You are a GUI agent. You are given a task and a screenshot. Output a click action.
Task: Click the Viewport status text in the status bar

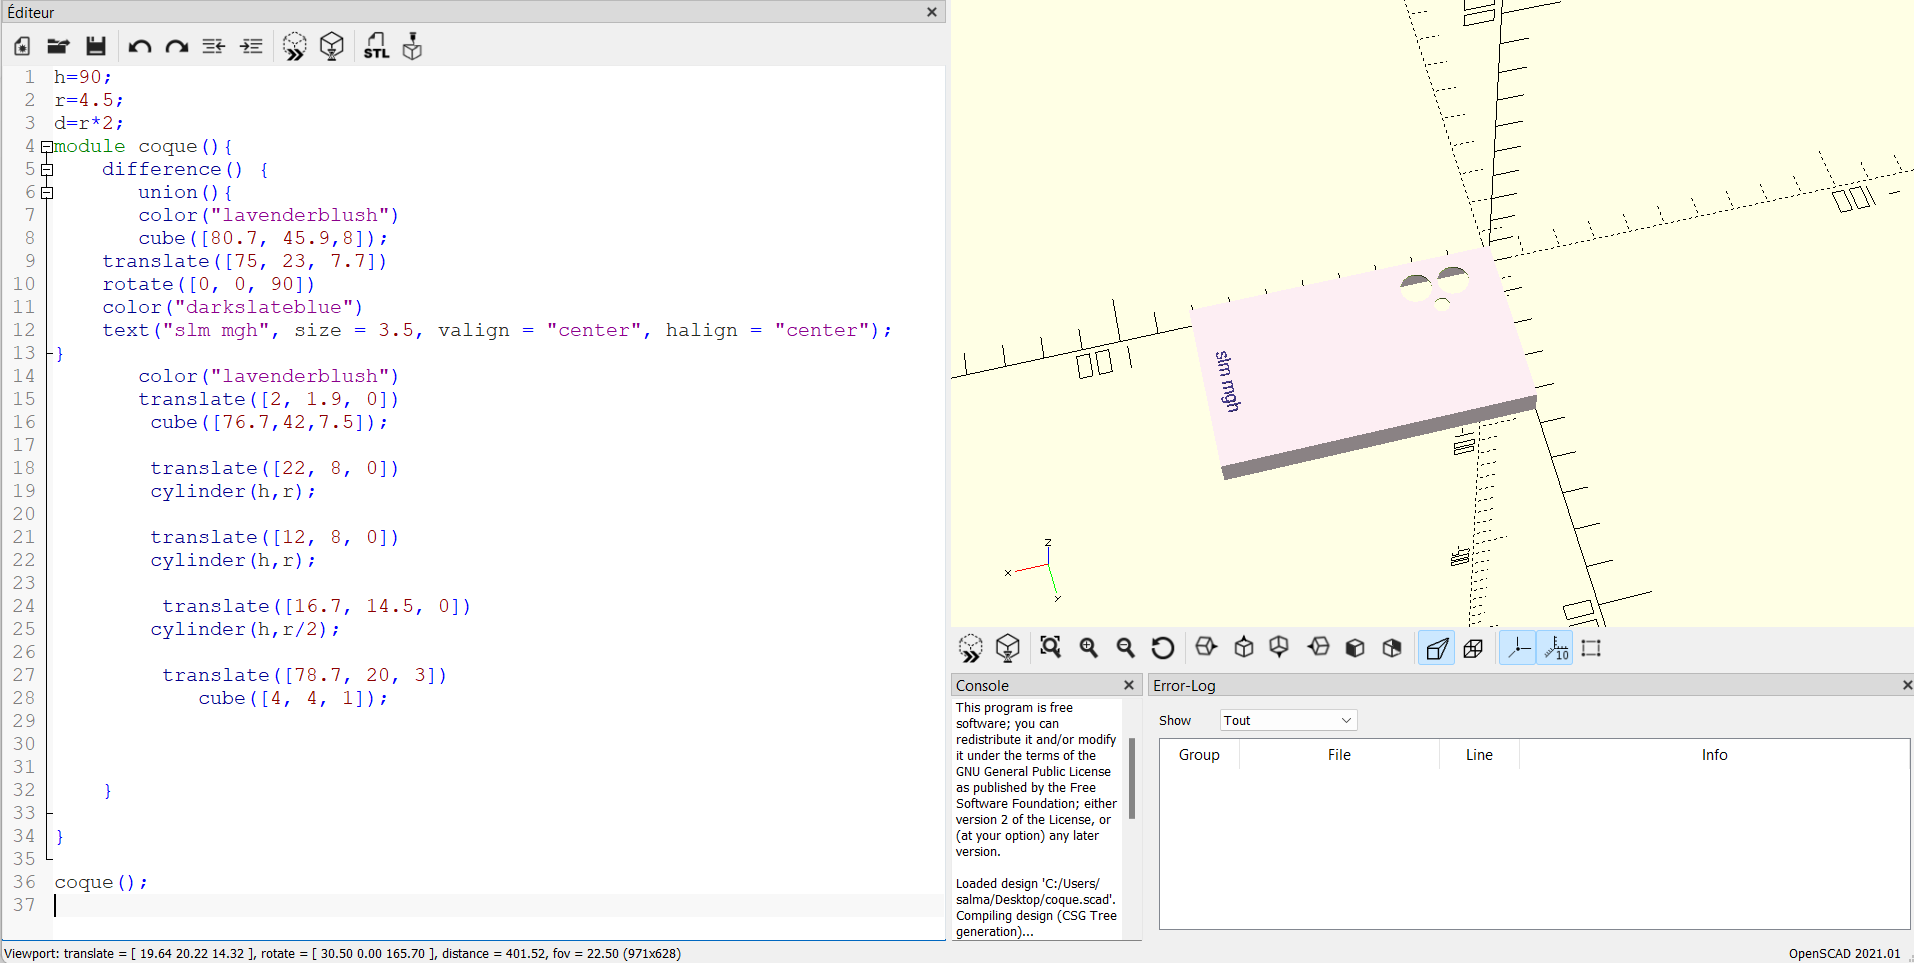coord(342,953)
